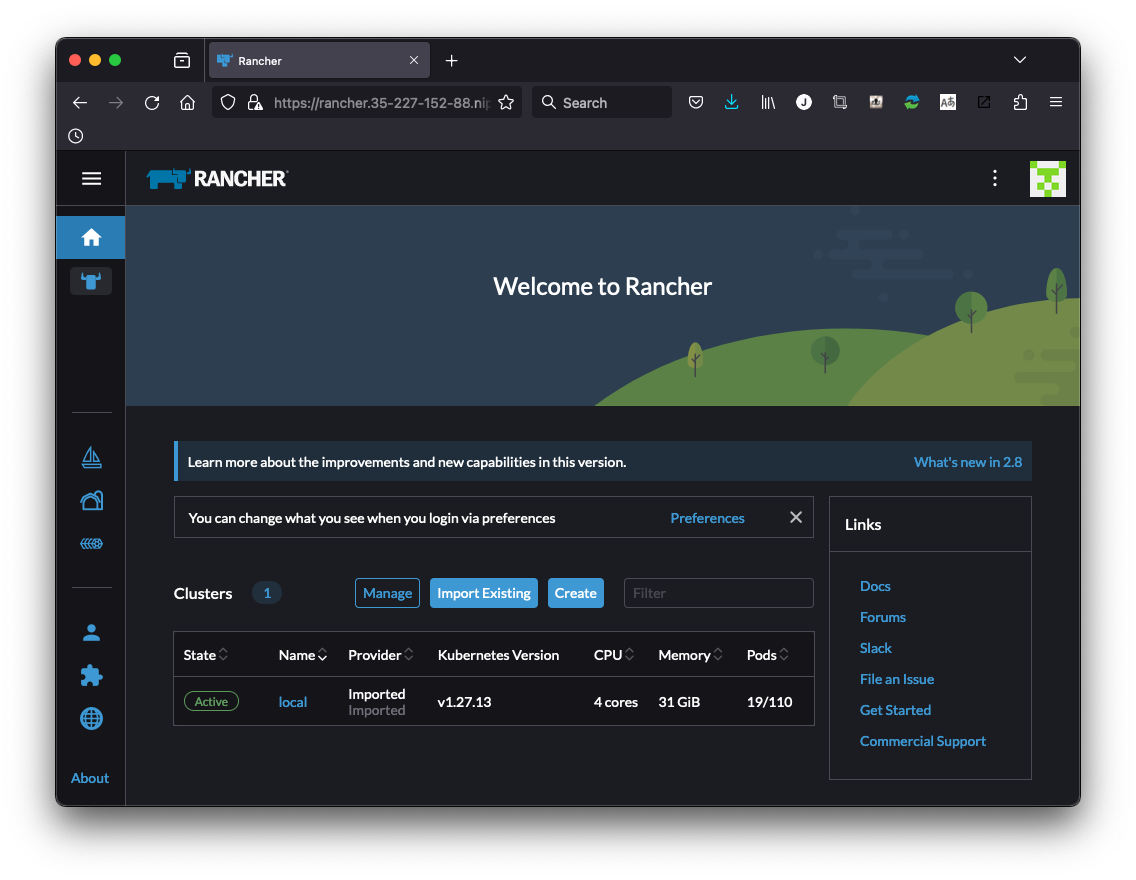Viewport: 1136px width, 880px height.
Task: Click the Manage clusters button
Action: click(x=387, y=593)
